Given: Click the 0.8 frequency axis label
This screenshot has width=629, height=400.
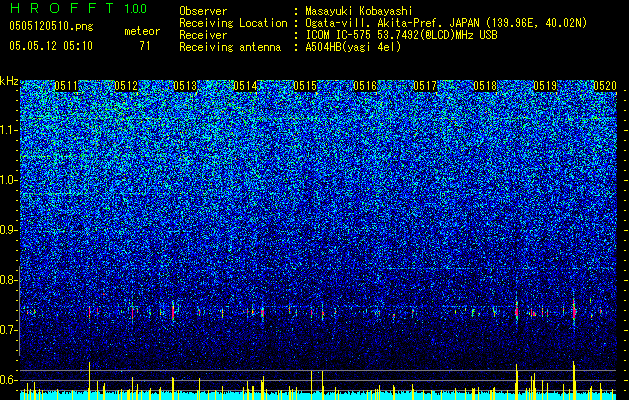Looking at the screenshot, I should 8,280.
